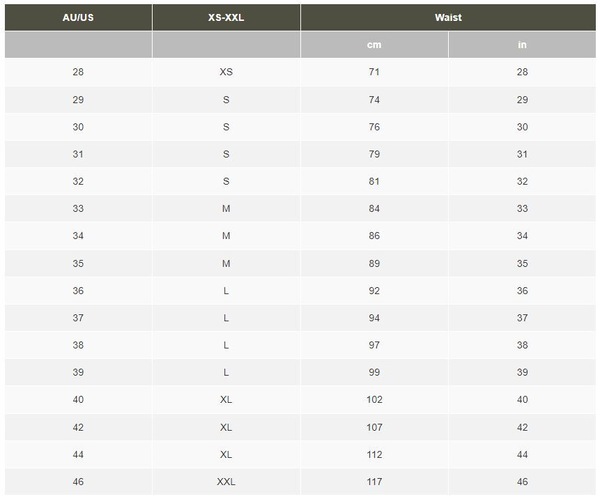
Task: Click AU/US size 29 in first column
Action: tap(78, 100)
